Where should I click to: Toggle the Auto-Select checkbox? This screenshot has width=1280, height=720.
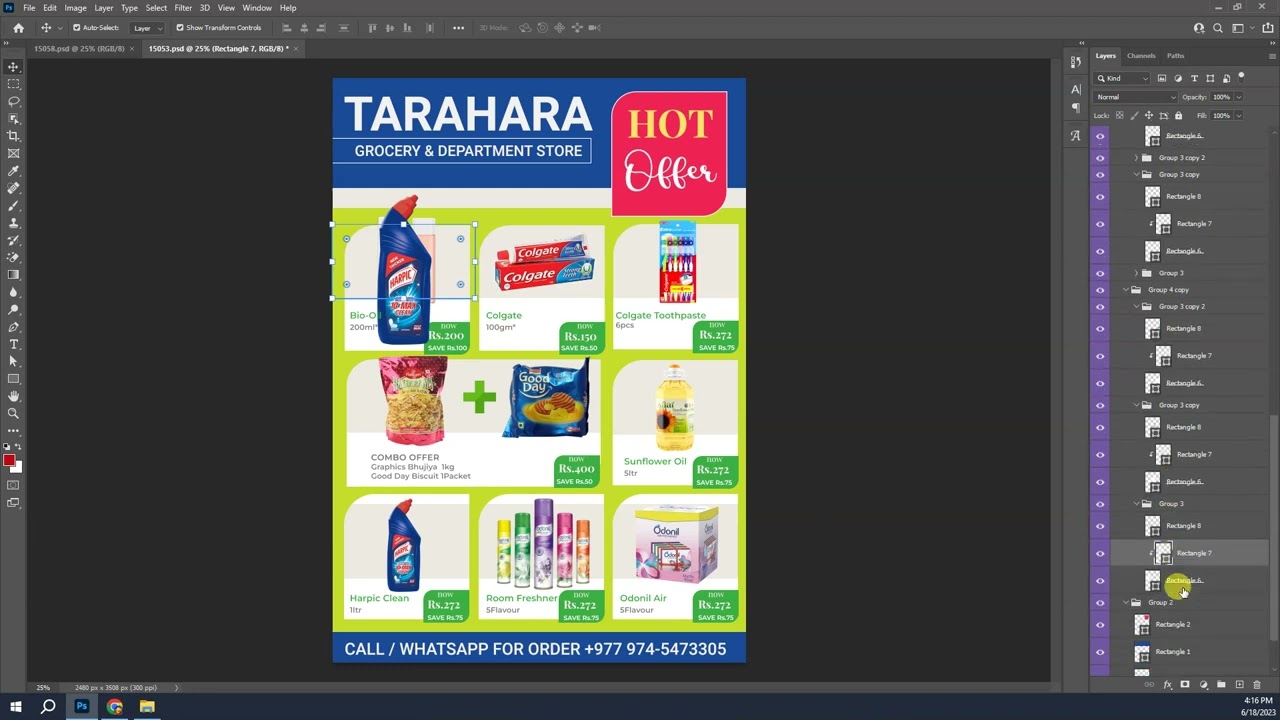76,28
